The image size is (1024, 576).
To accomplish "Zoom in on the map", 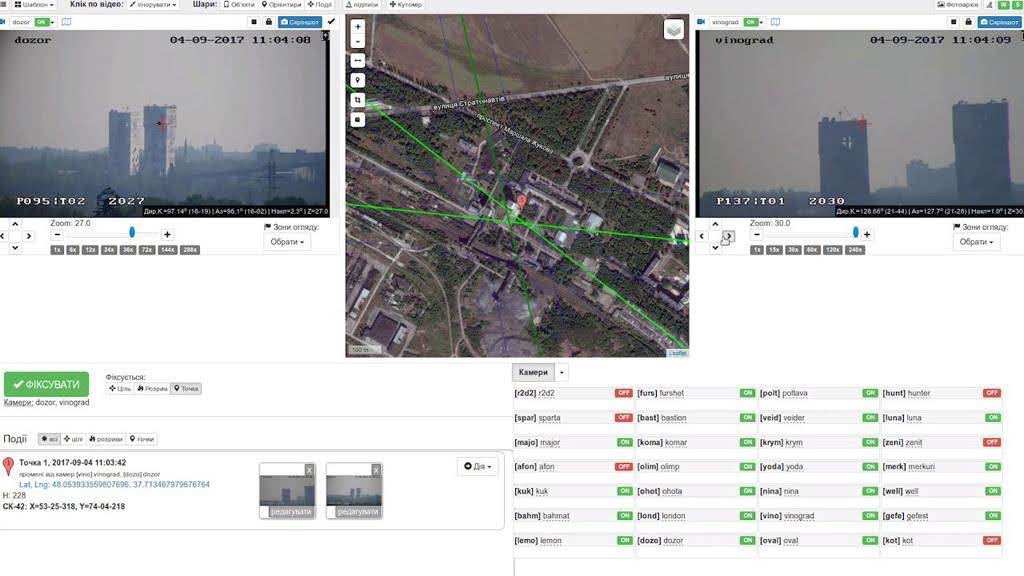I will [x=357, y=27].
